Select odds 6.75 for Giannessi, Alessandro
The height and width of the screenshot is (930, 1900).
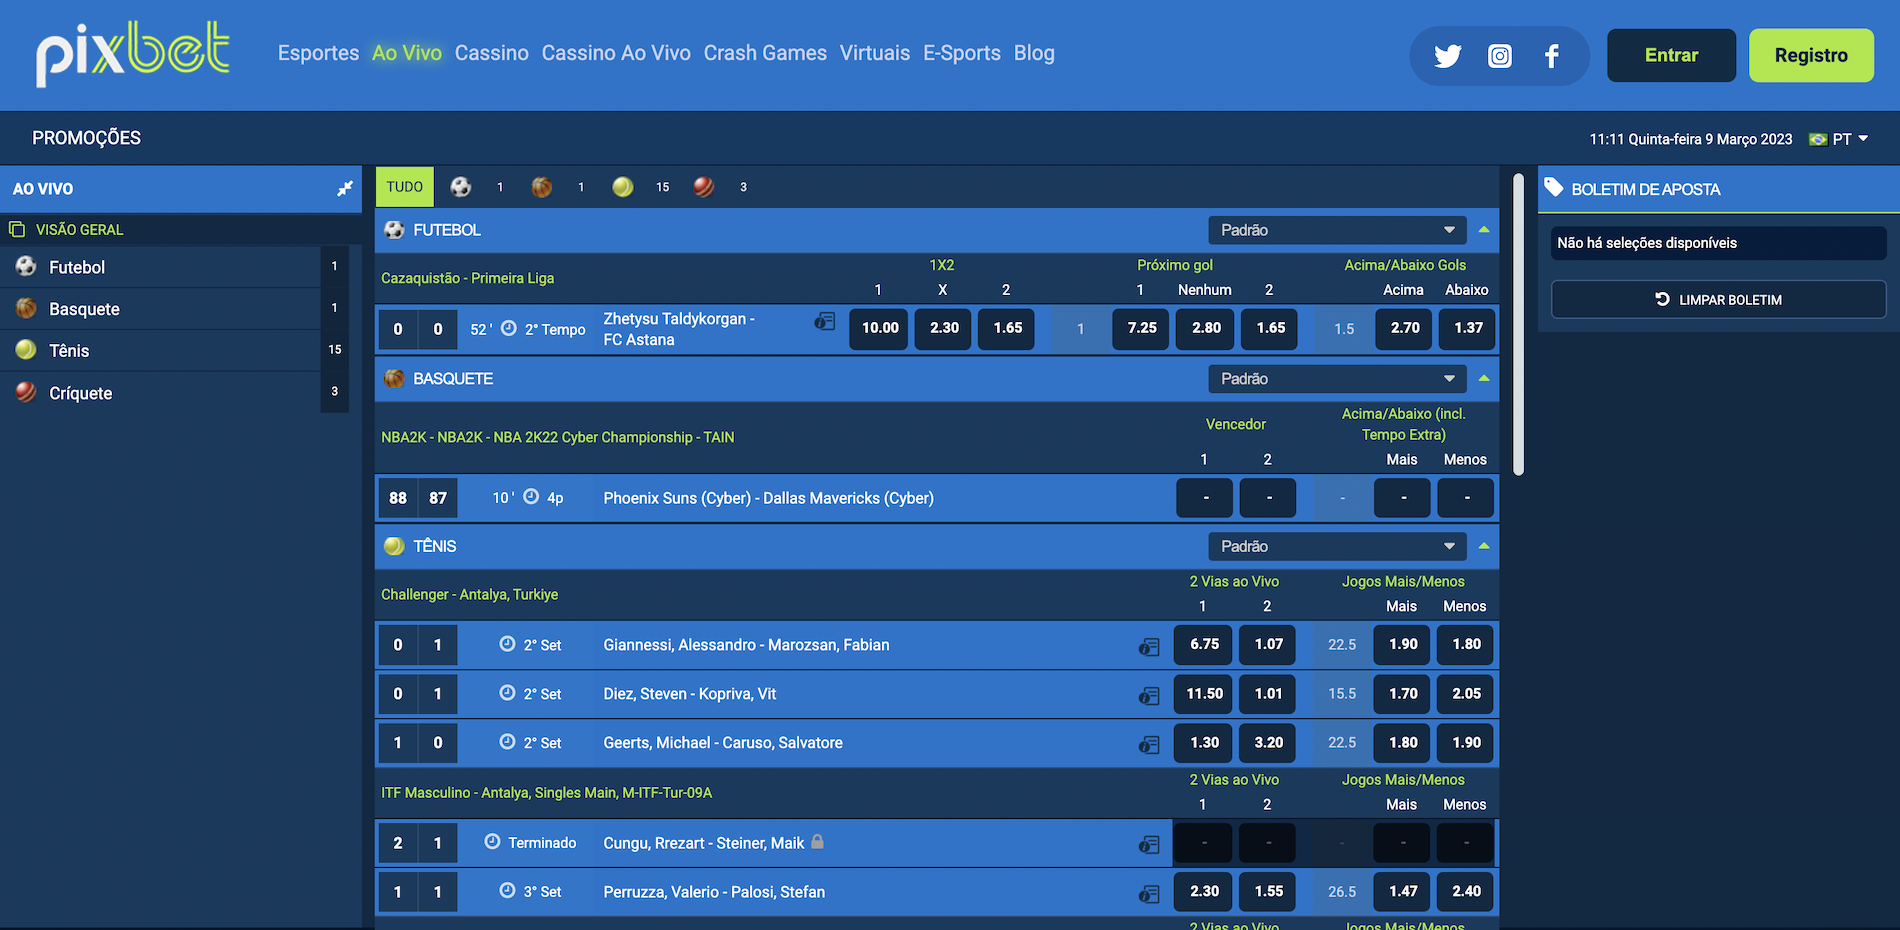(1204, 645)
